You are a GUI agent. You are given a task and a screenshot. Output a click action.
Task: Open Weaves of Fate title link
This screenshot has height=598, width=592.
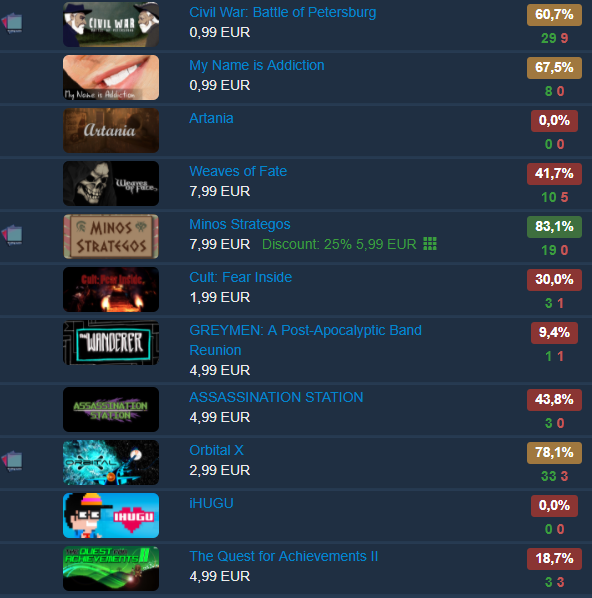tap(238, 171)
